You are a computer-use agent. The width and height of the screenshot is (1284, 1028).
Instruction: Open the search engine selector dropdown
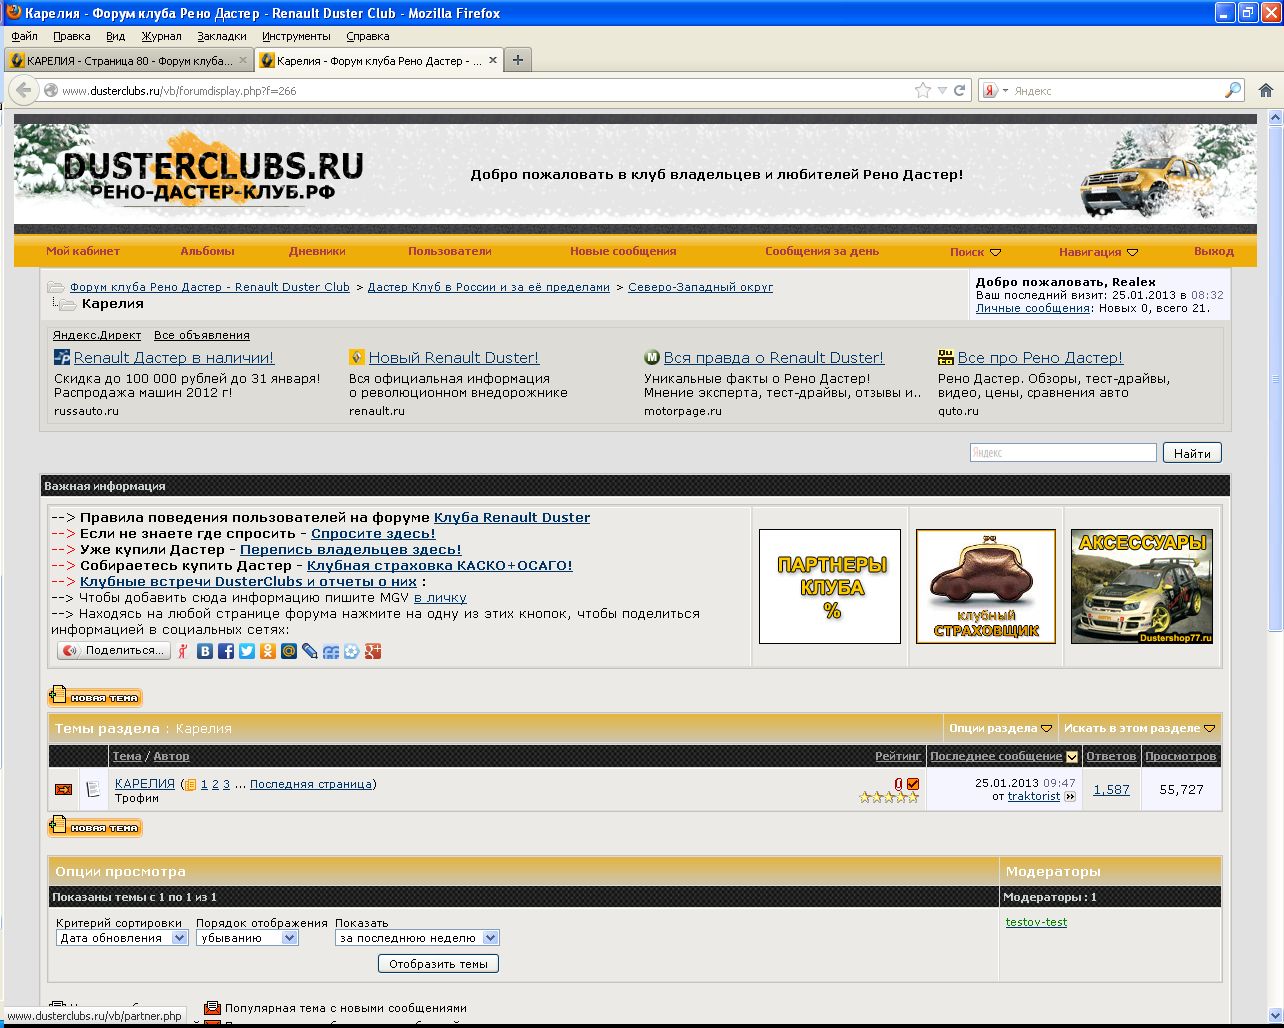tap(995, 90)
